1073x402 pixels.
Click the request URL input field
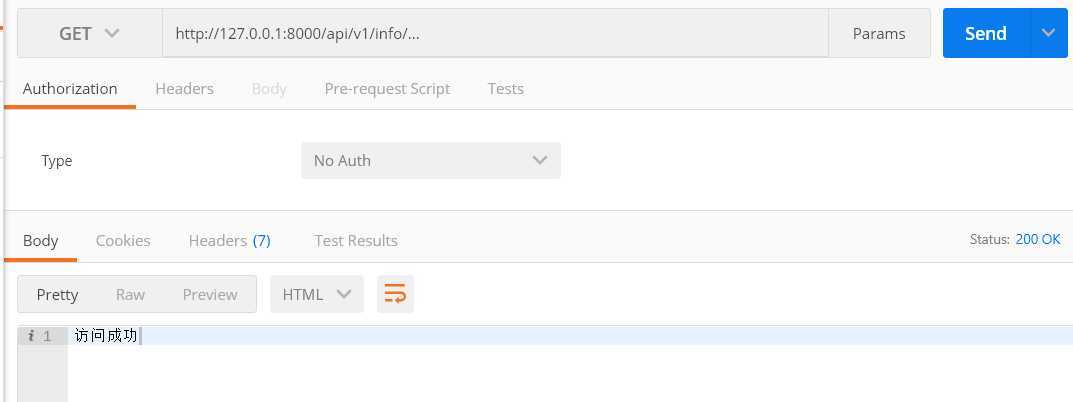495,33
